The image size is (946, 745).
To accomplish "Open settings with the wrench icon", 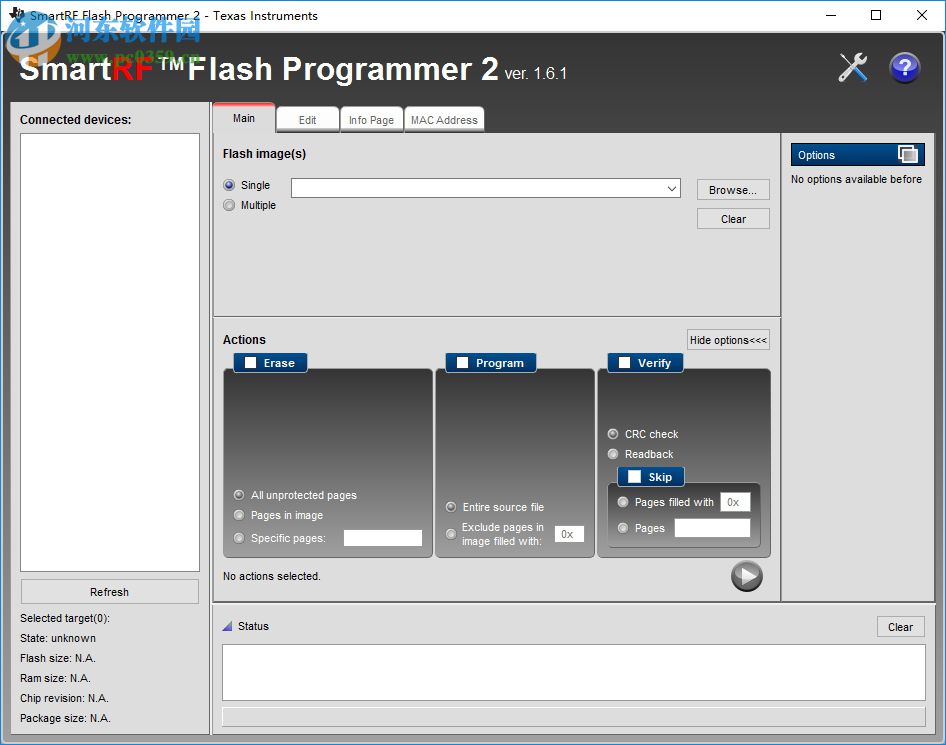I will pos(852,66).
